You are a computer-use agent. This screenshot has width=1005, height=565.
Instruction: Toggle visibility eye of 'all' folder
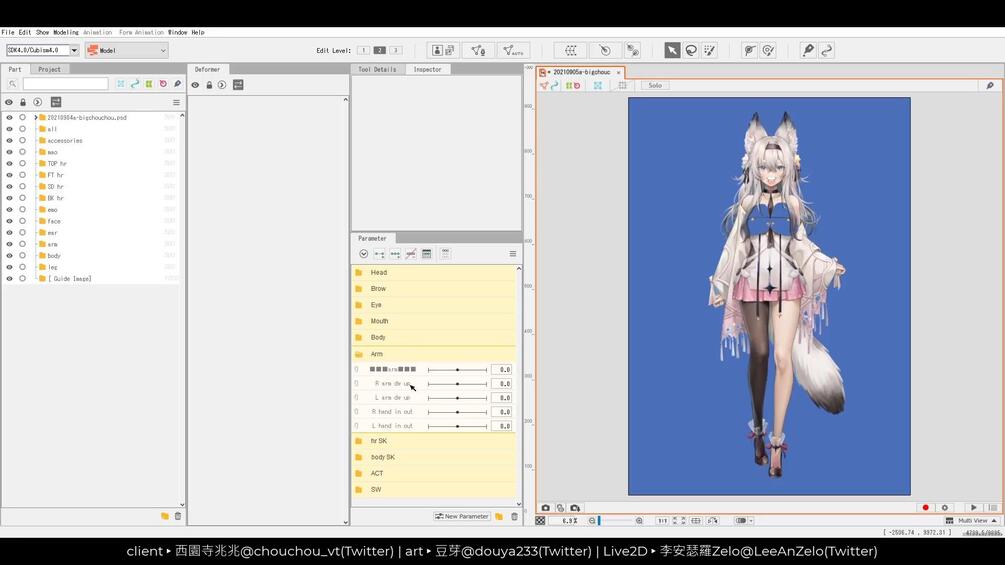point(9,129)
